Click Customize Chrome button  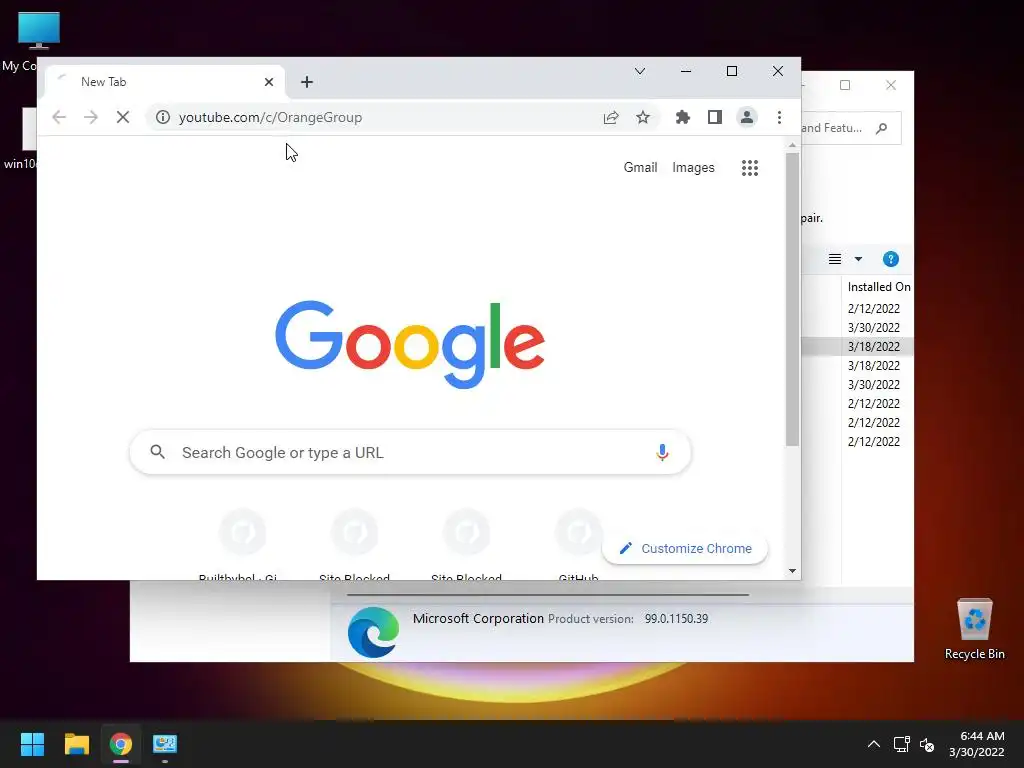coord(684,549)
